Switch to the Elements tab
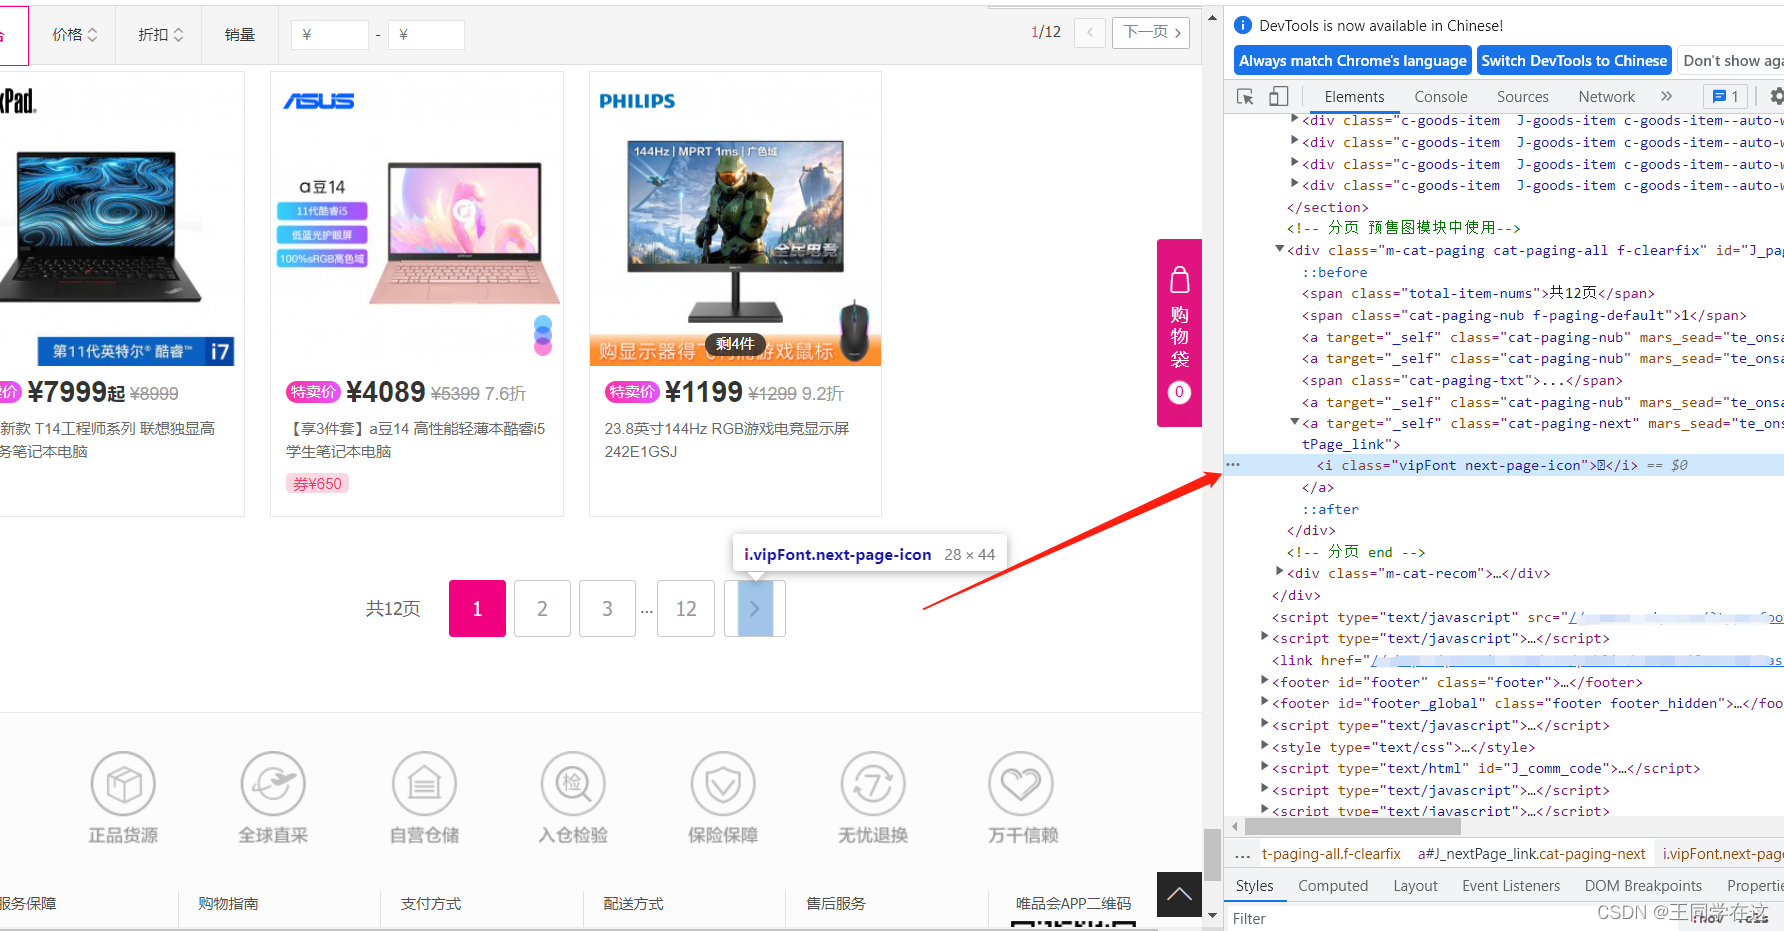This screenshot has width=1784, height=931. point(1354,97)
